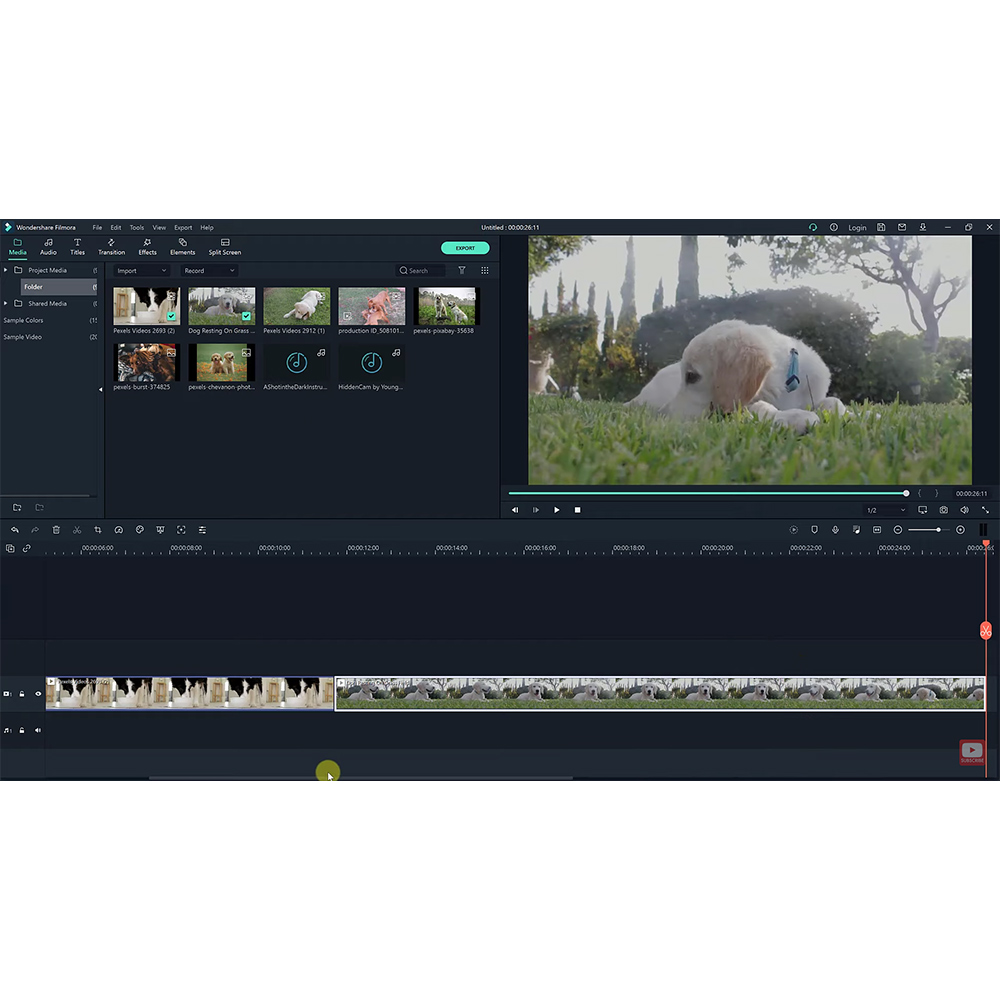The width and height of the screenshot is (1000, 1000).
Task: Hide the video track with eye icon
Action: tap(38, 694)
